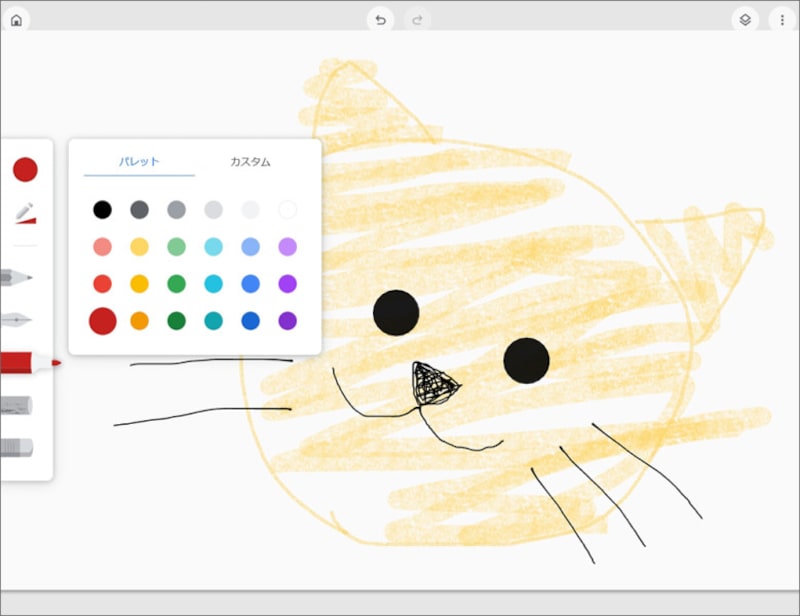Return to the home gallery screen

coord(16,17)
